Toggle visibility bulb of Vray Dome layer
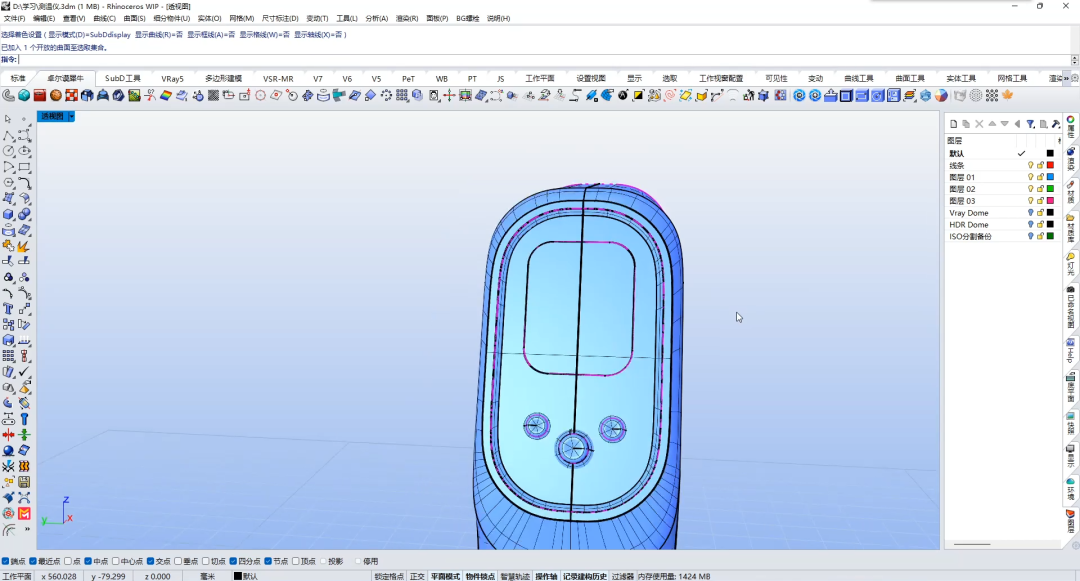The image size is (1080, 581). tap(1030, 213)
